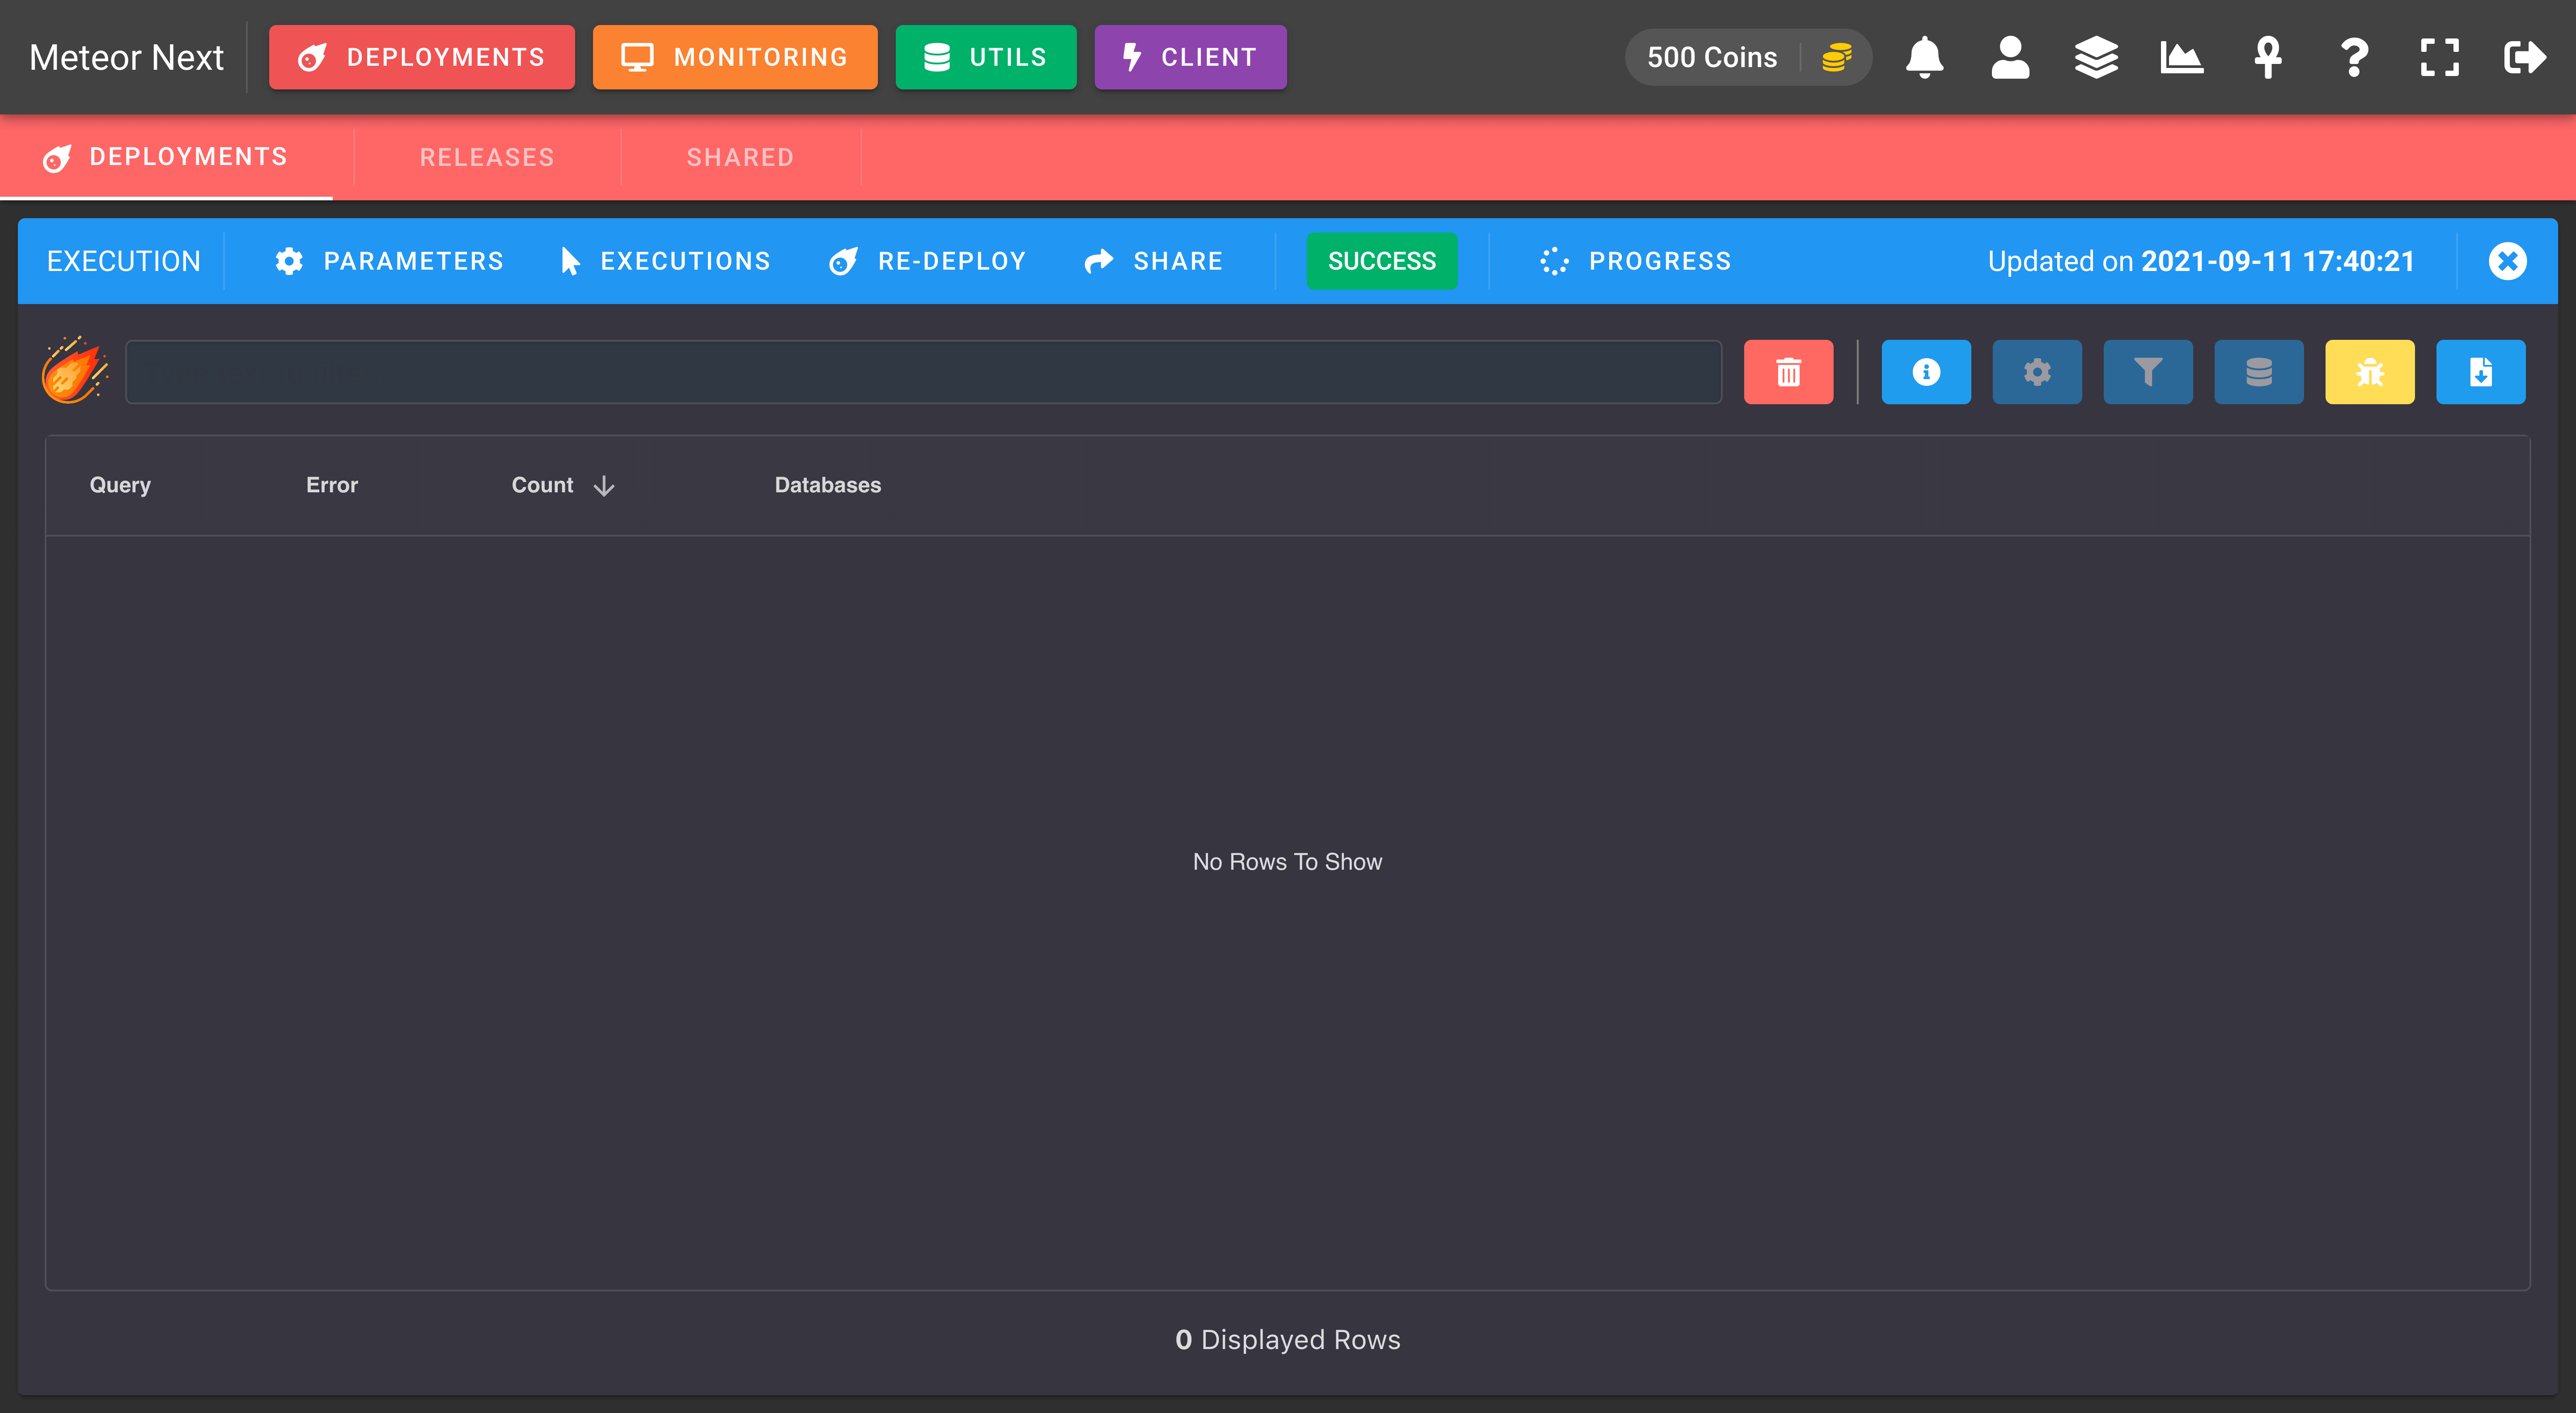Image resolution: width=2576 pixels, height=1413 pixels.
Task: Close the execution panel with X icon
Action: 2507,261
